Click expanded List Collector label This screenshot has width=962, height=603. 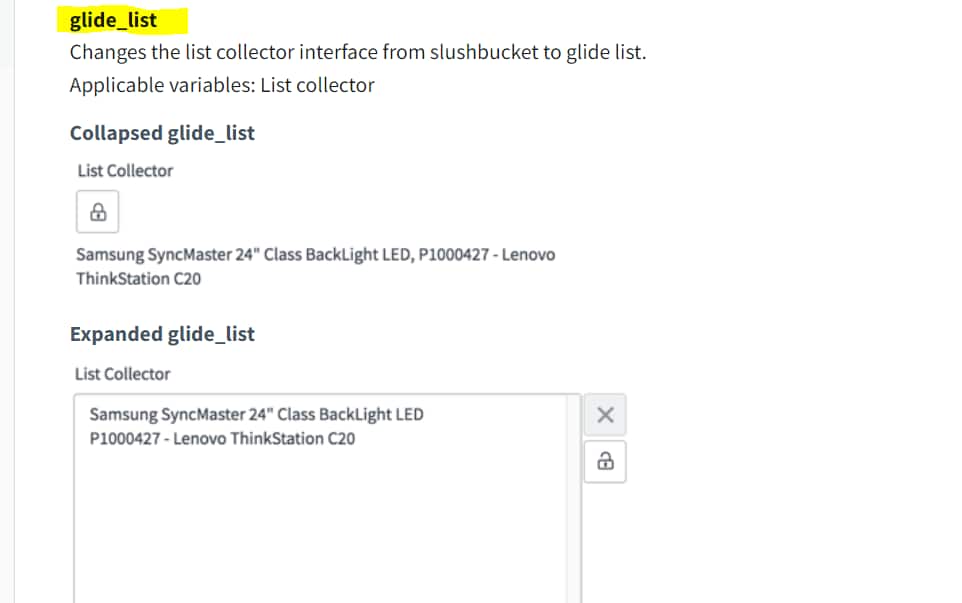click(123, 374)
